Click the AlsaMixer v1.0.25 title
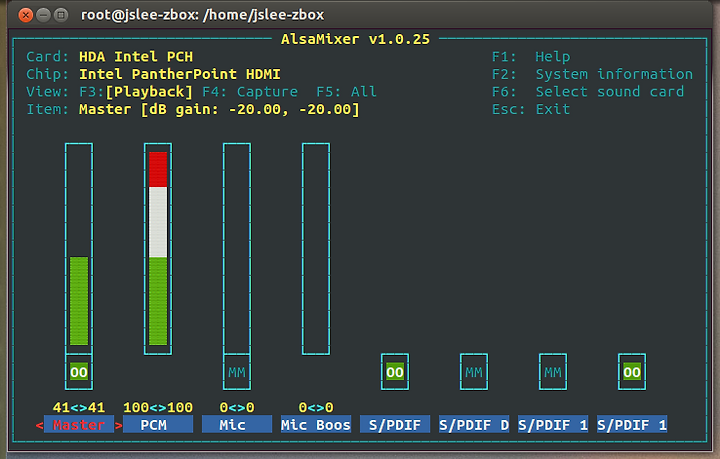 tap(355, 39)
